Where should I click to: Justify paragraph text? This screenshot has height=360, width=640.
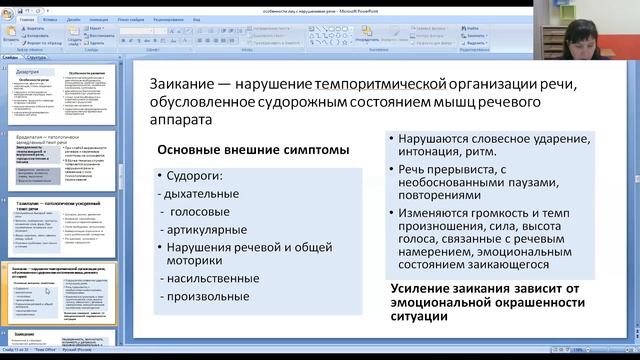tap(223, 41)
